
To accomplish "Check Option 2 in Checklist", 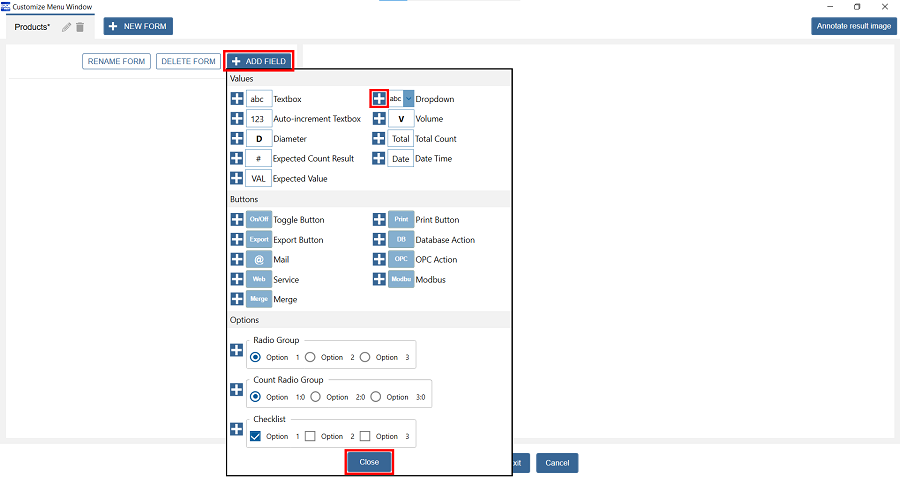I will (x=310, y=436).
